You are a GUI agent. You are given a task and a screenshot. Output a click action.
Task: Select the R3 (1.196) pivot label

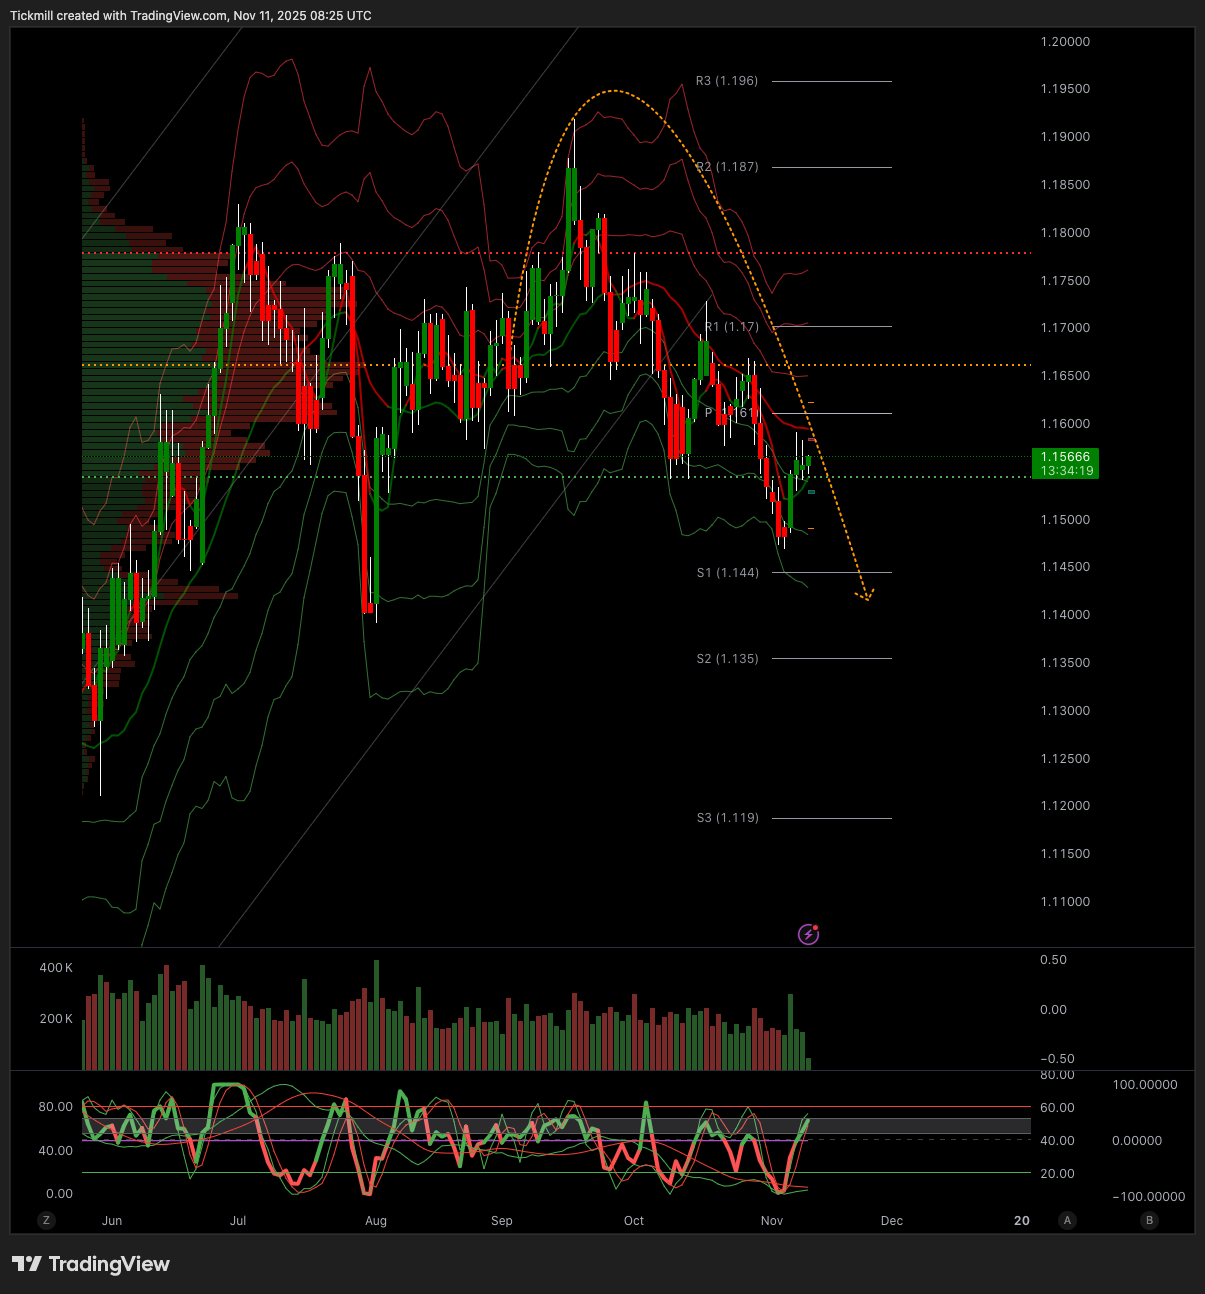pos(727,81)
